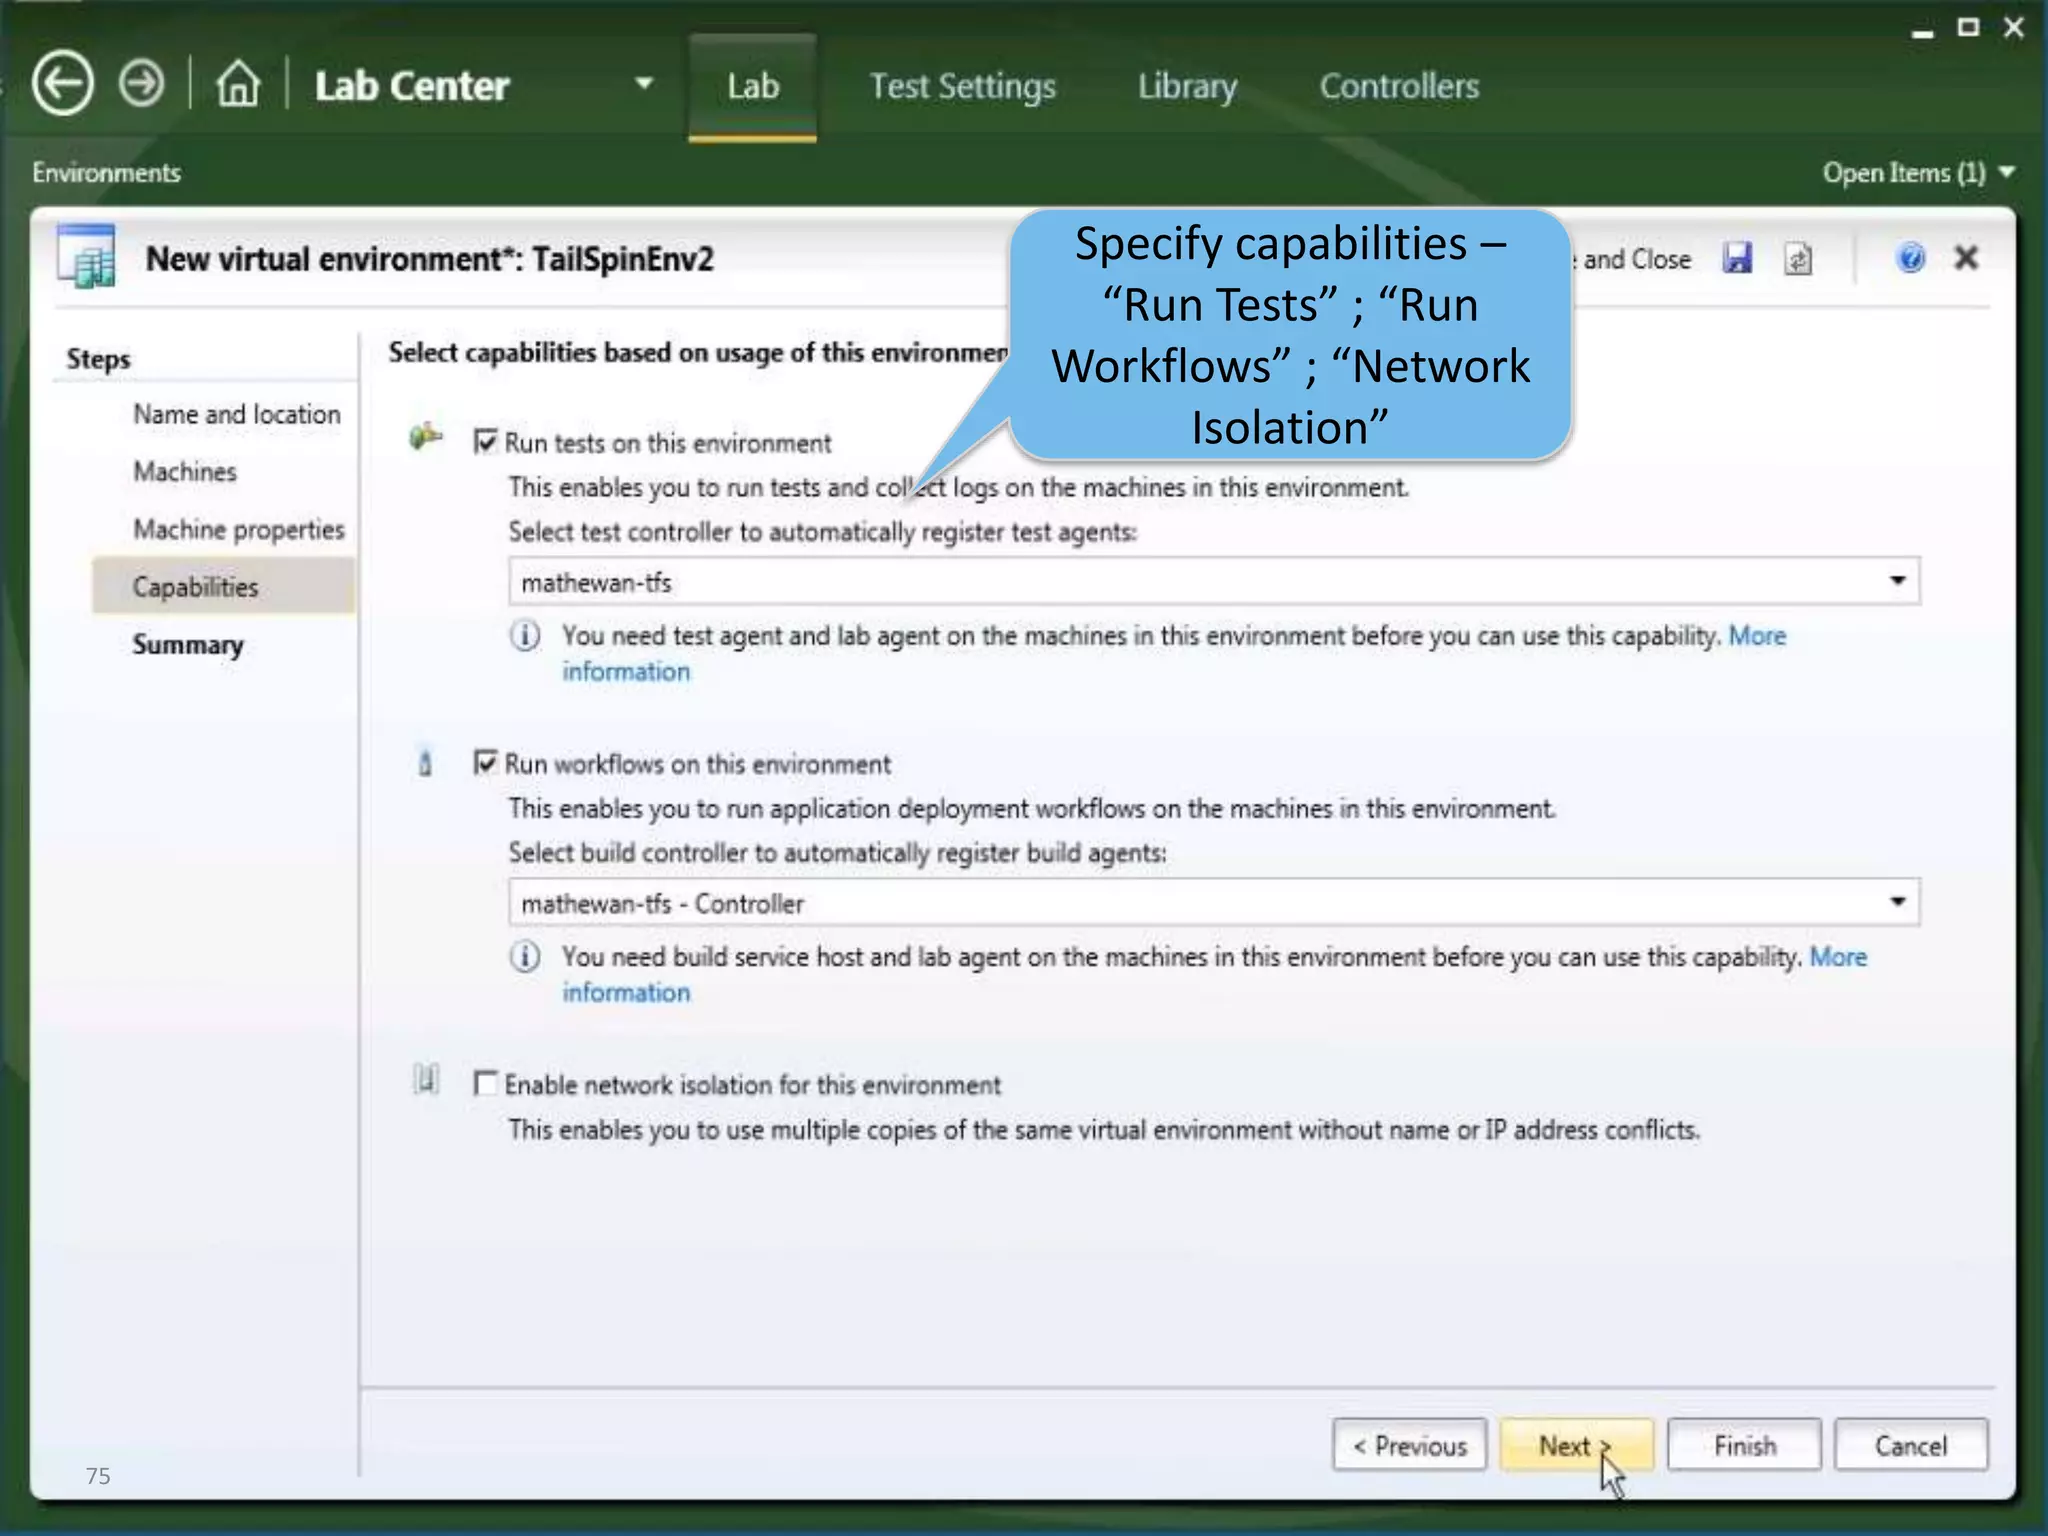
Task: Expand the test controller mathewan-tfs dropdown
Action: [1897, 581]
